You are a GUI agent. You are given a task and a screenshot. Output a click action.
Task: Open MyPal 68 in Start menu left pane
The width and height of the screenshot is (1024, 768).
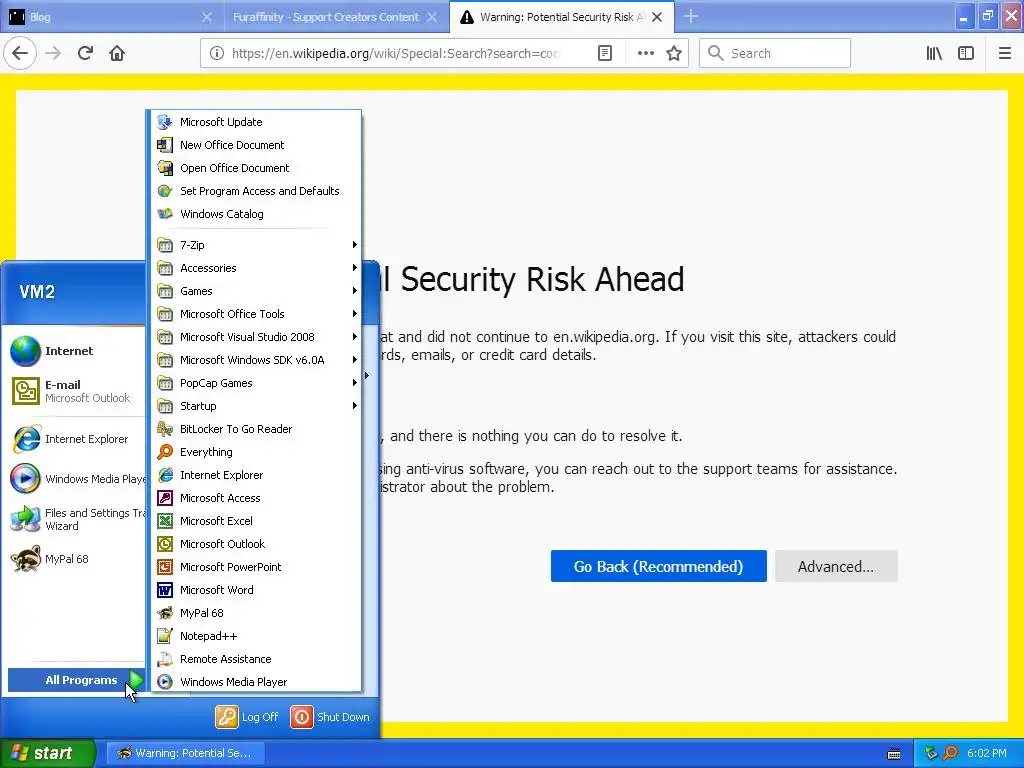click(76, 559)
